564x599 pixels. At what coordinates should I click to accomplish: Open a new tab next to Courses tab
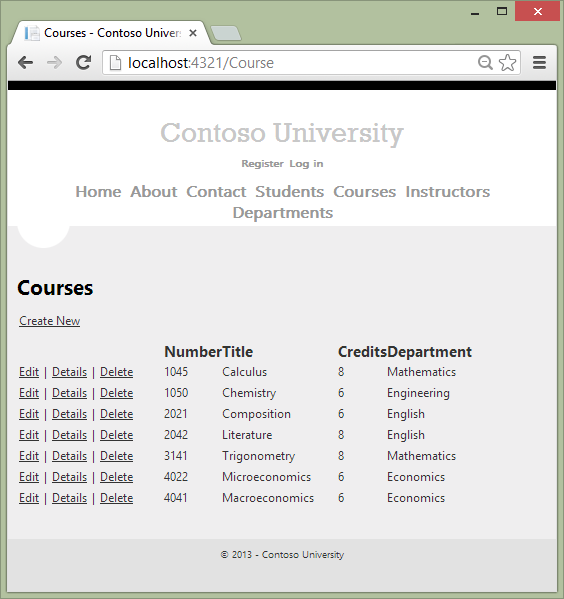tap(226, 33)
